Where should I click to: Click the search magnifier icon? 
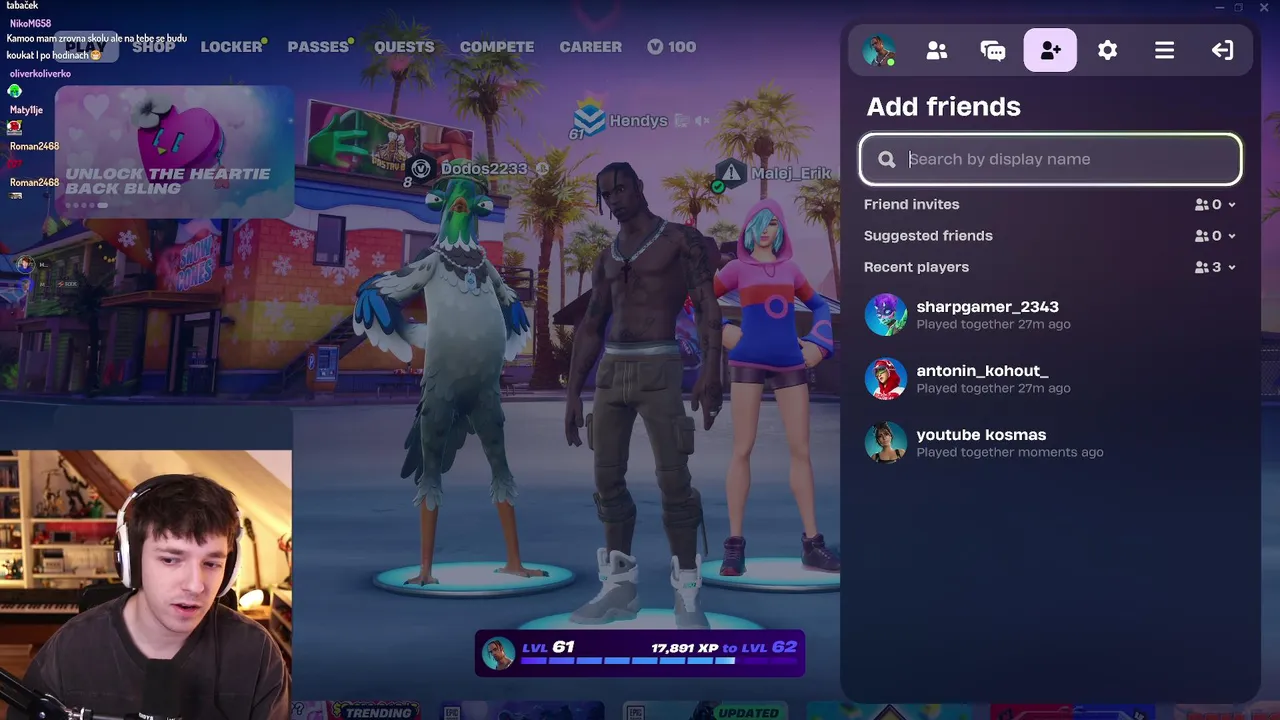tap(886, 159)
